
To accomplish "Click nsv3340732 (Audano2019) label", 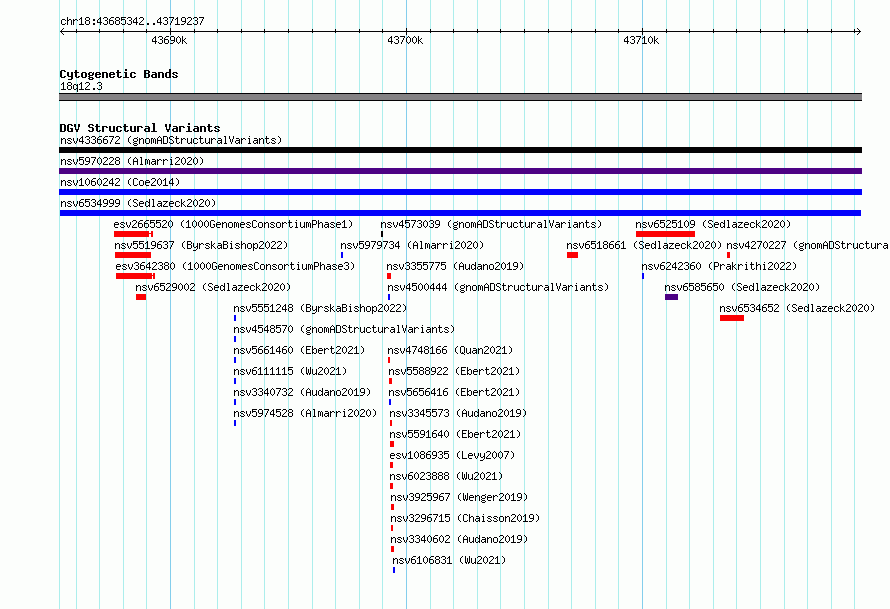I will [302, 392].
